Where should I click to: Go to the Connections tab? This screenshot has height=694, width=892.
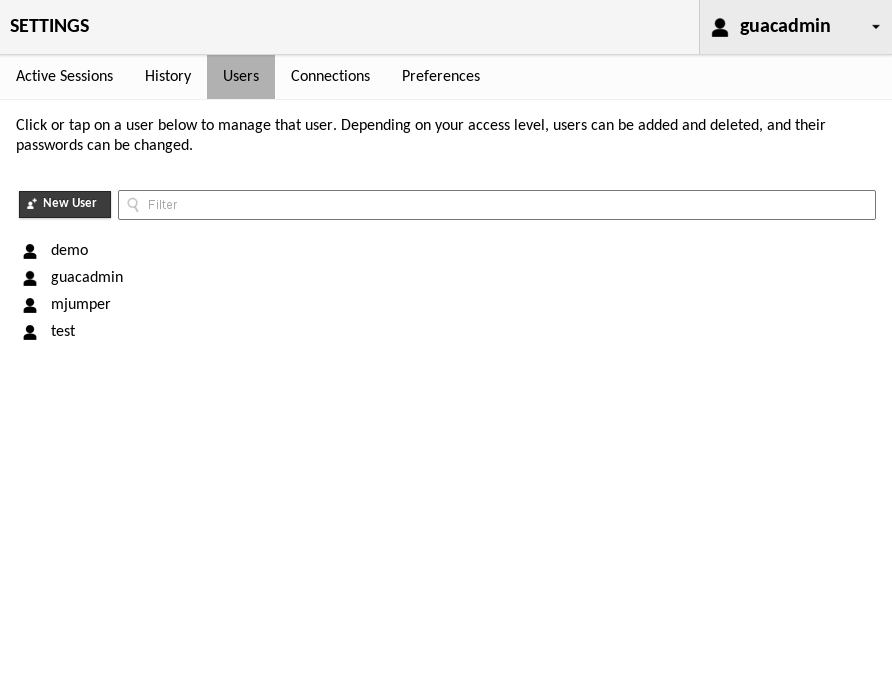pyautogui.click(x=330, y=77)
